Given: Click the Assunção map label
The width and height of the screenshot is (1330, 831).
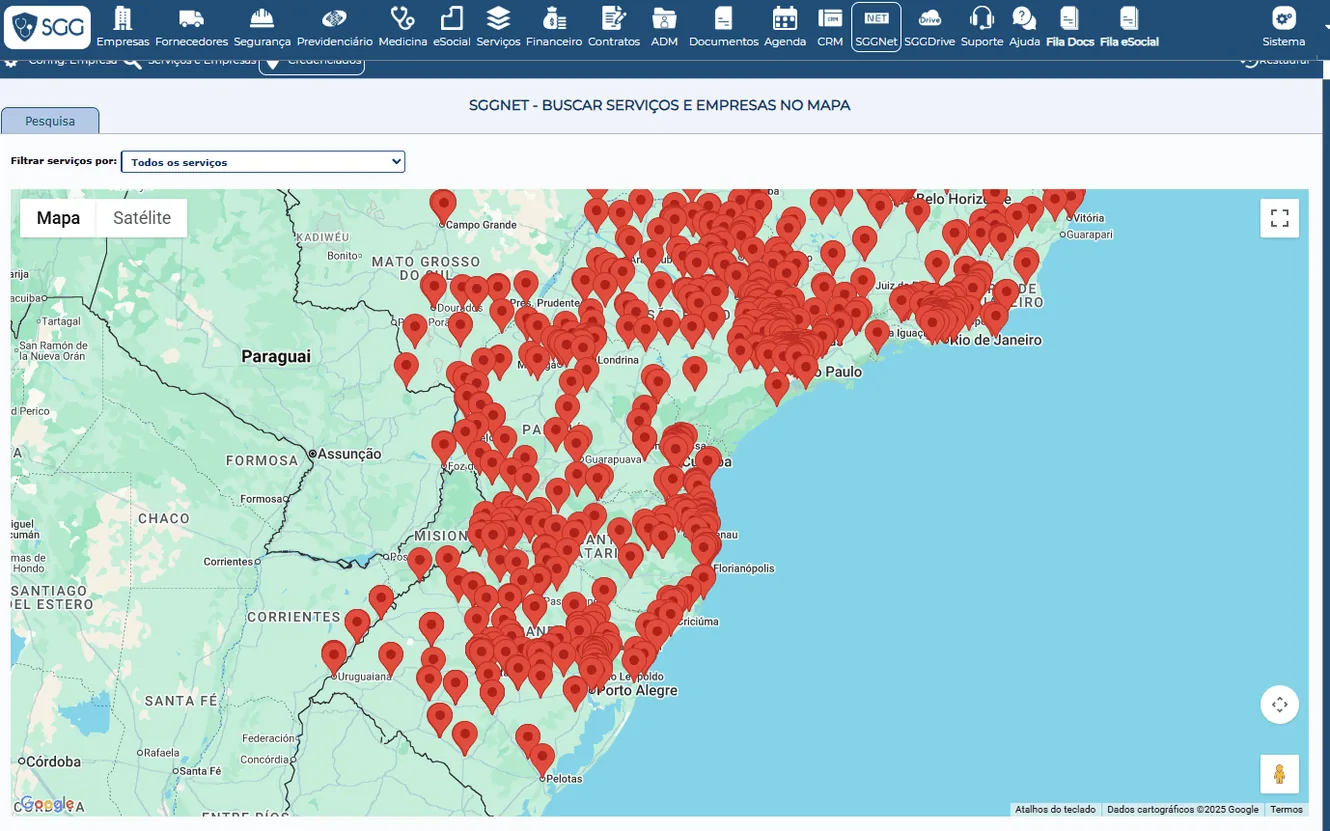Looking at the screenshot, I should pyautogui.click(x=349, y=454).
